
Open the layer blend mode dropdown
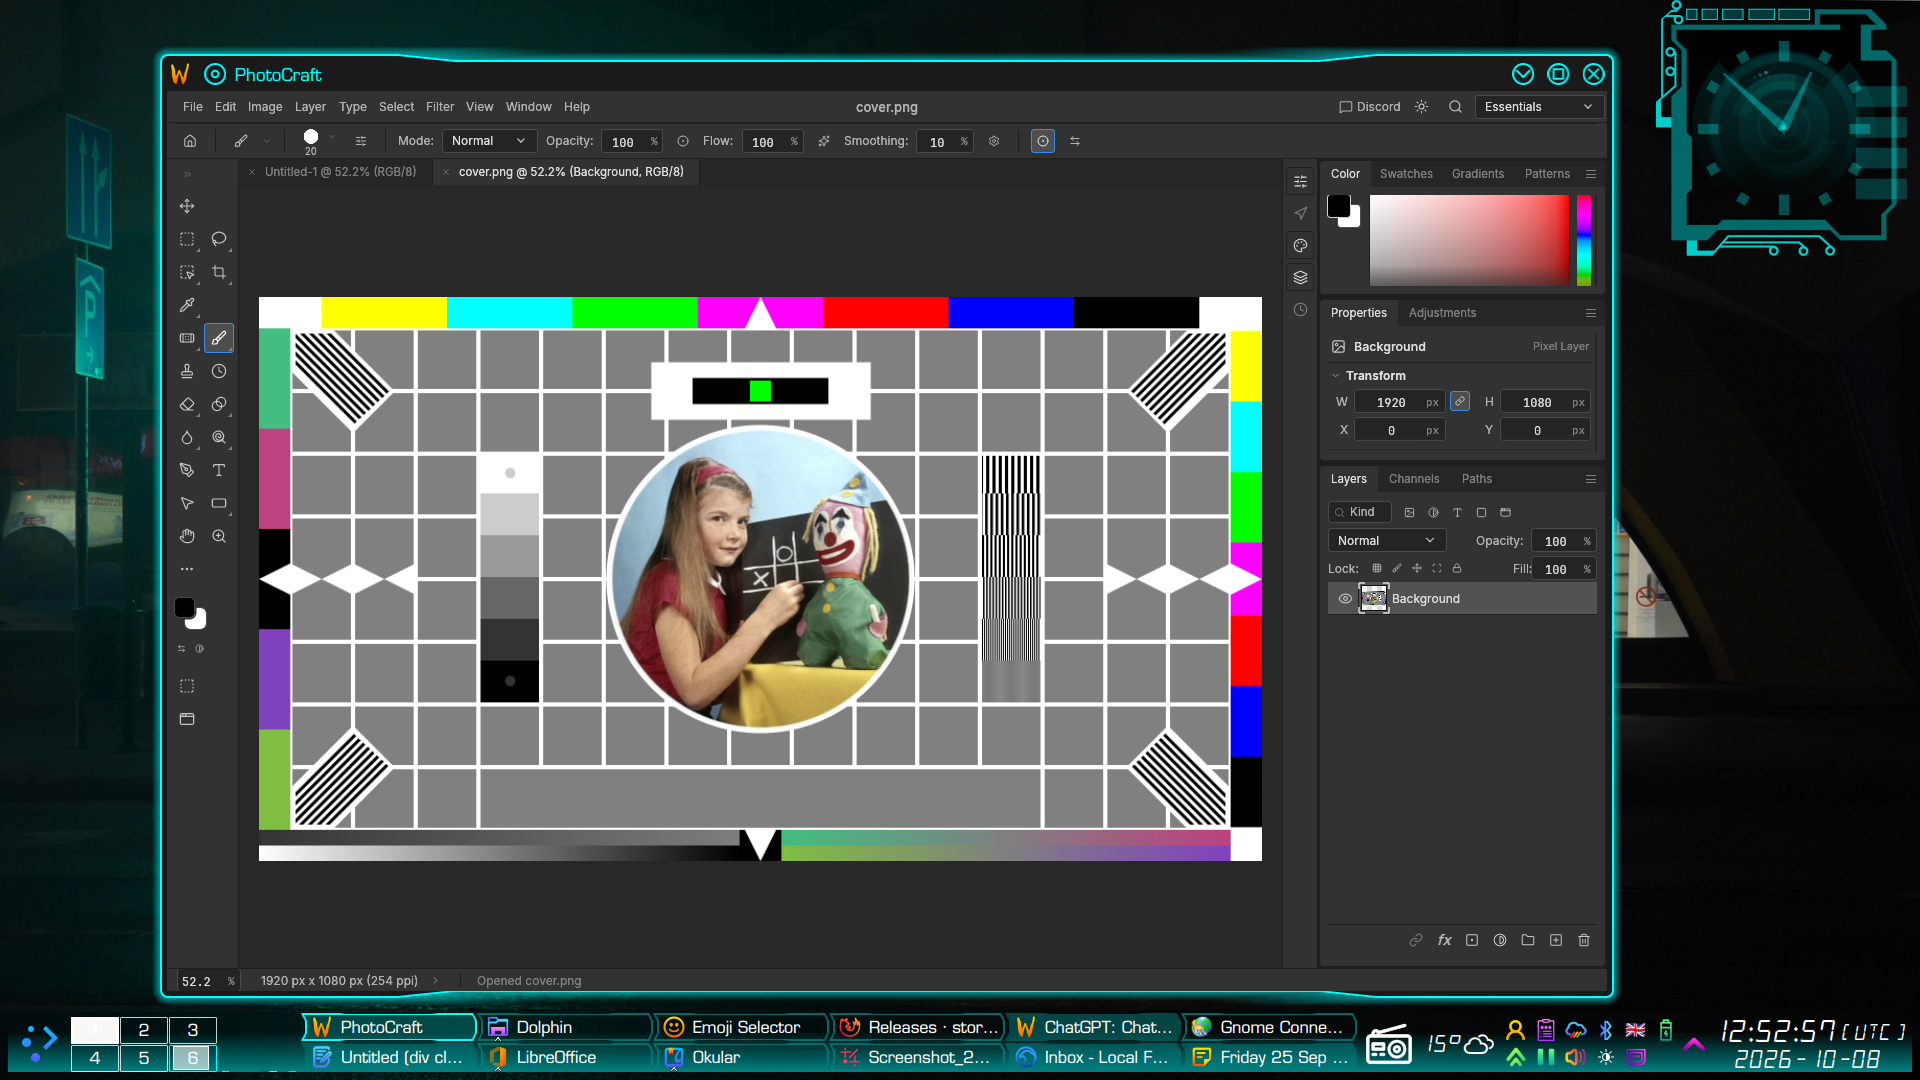(x=1387, y=540)
